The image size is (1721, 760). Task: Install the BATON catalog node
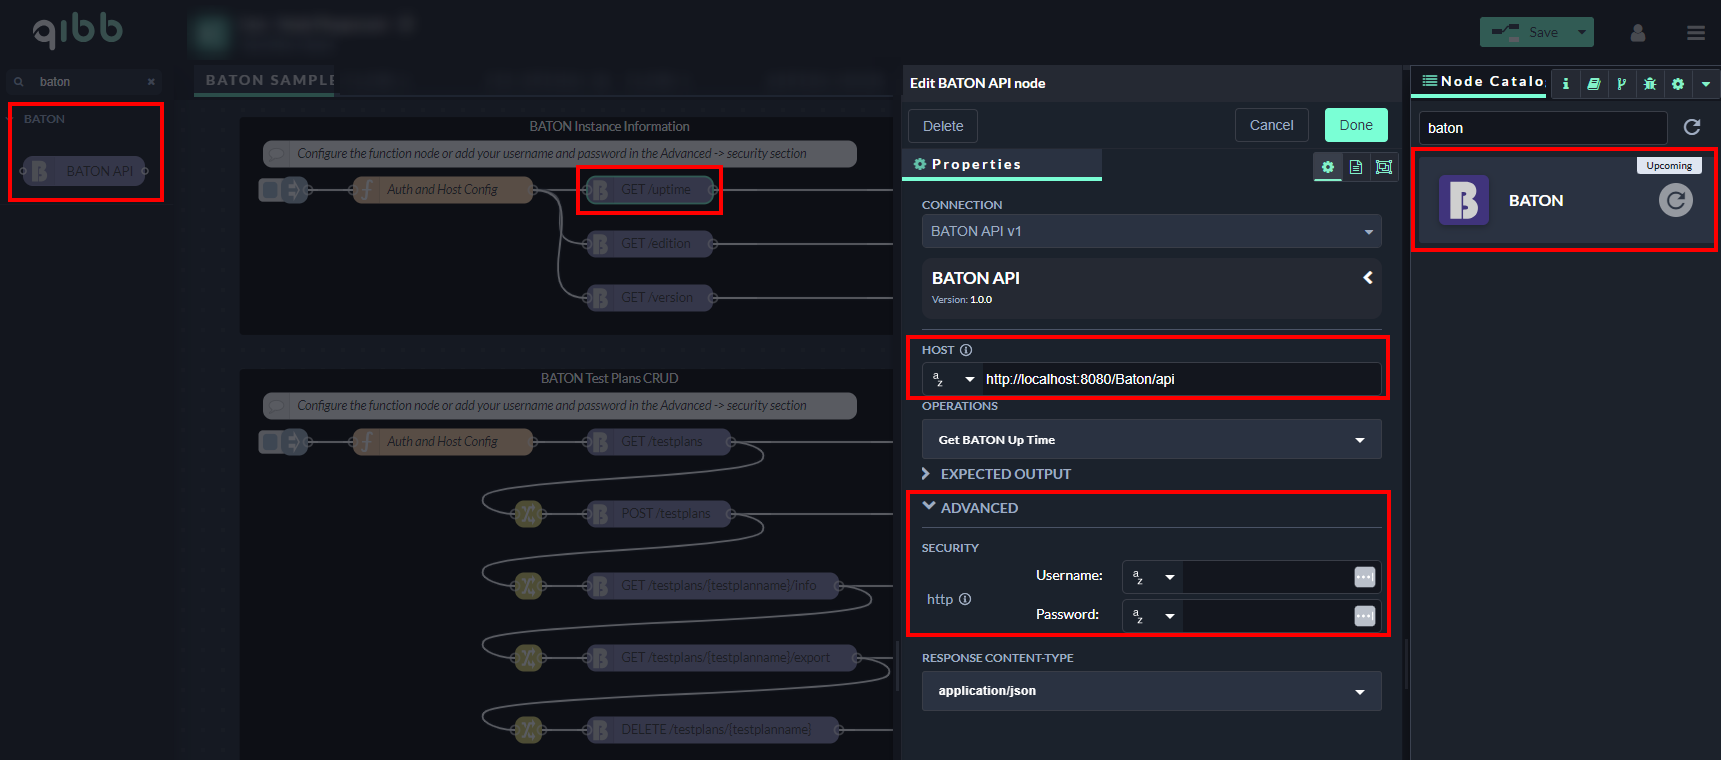1676,201
